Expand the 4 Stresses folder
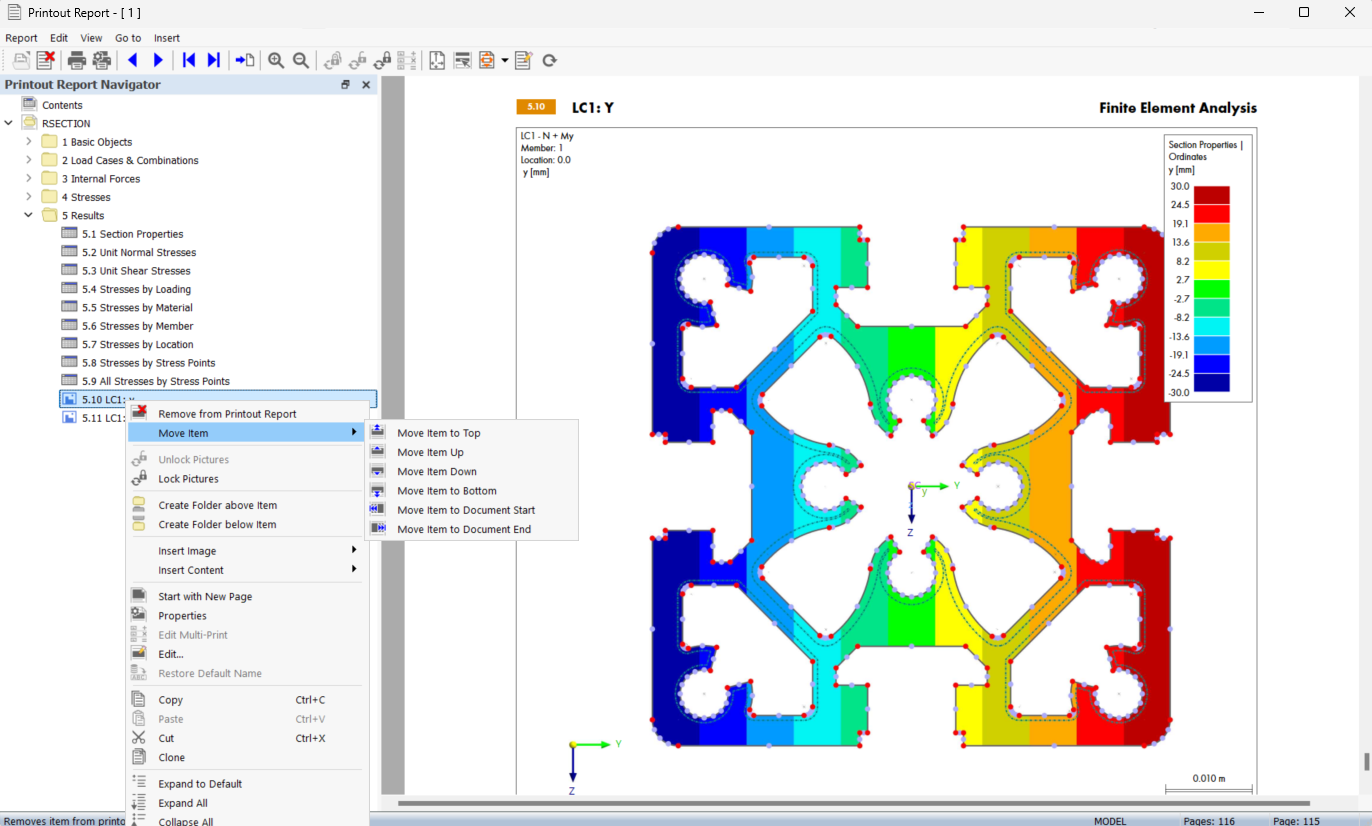Viewport: 1372px width, 826px height. click(x=29, y=197)
